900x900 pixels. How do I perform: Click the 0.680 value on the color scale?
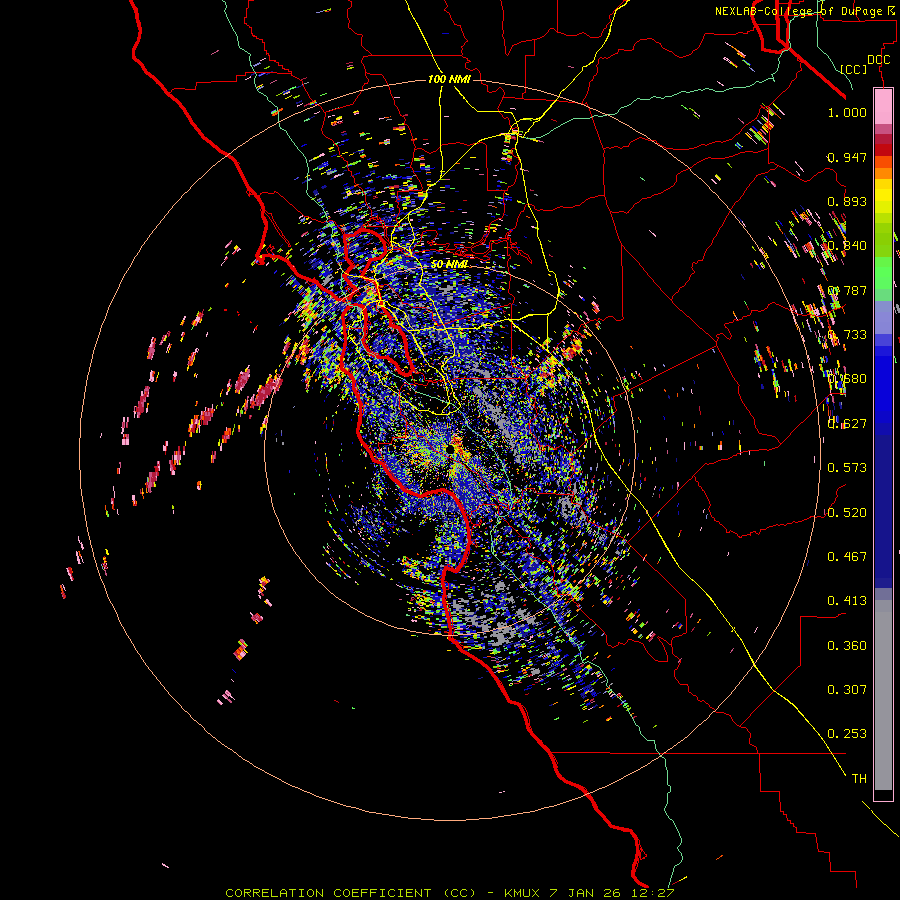click(x=847, y=379)
